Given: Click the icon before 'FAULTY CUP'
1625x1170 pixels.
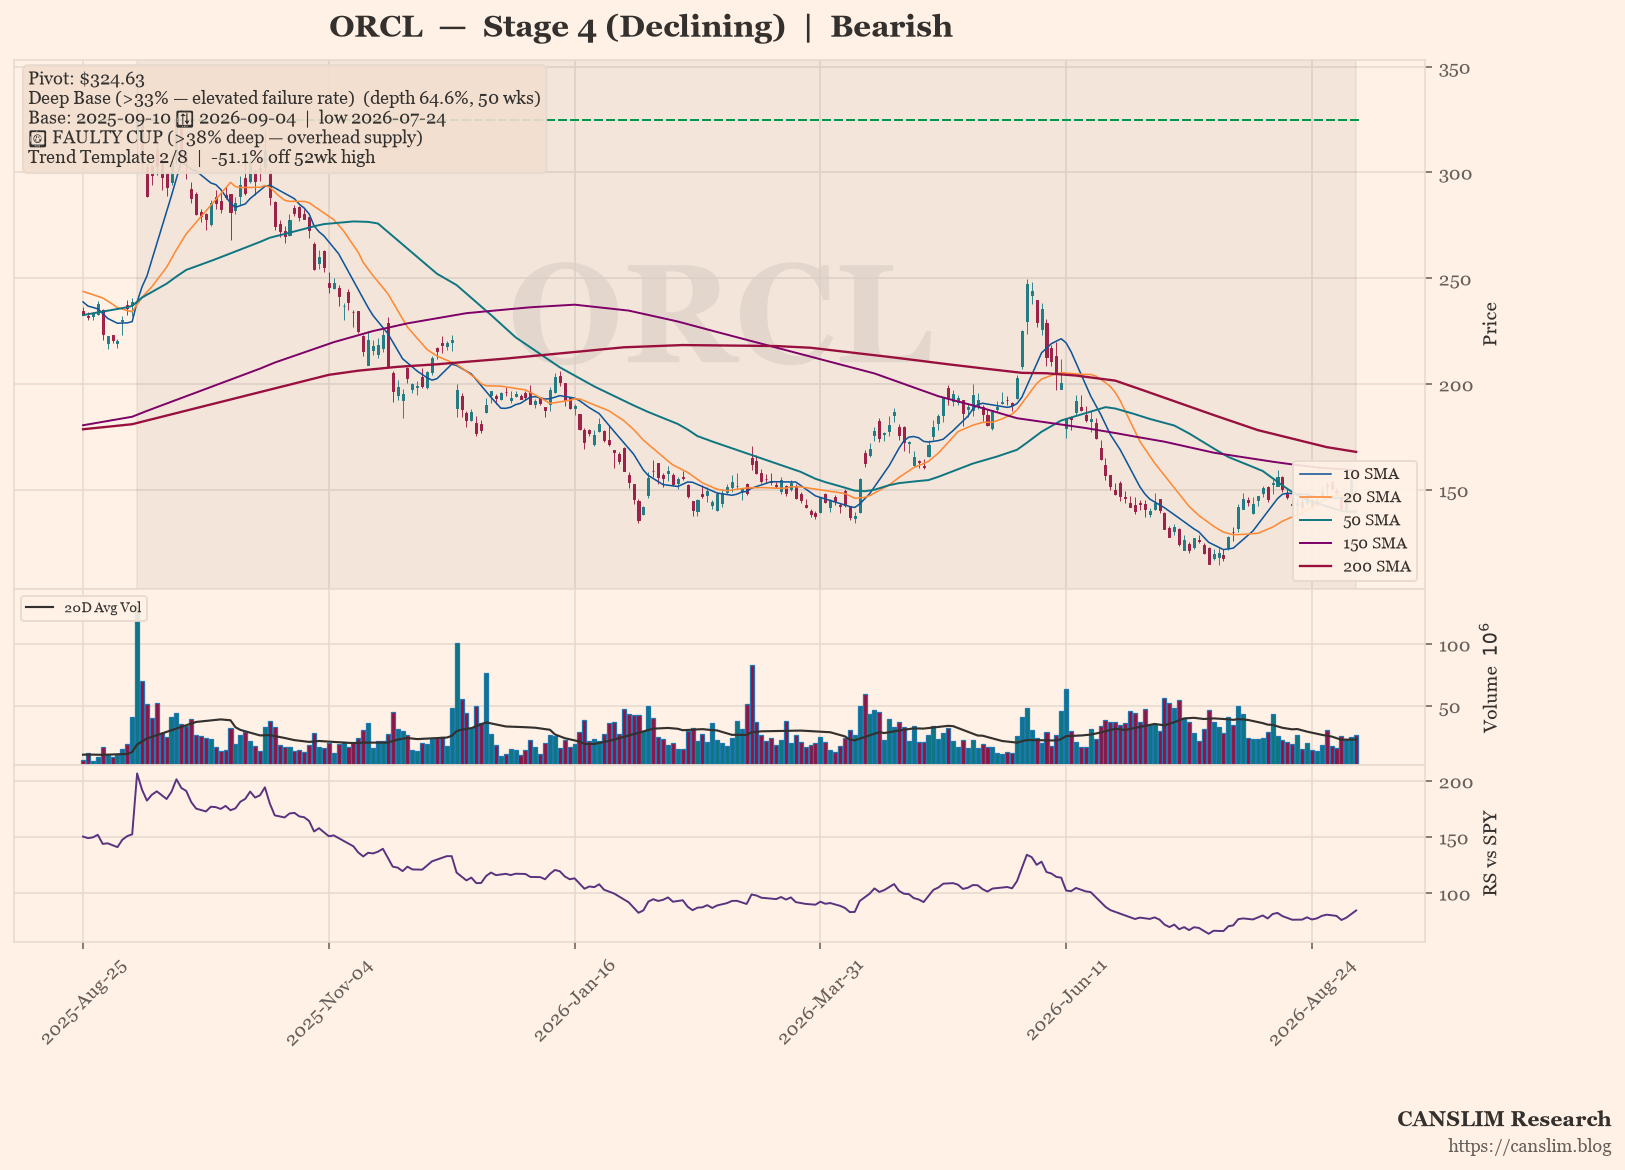Looking at the screenshot, I should click(37, 138).
